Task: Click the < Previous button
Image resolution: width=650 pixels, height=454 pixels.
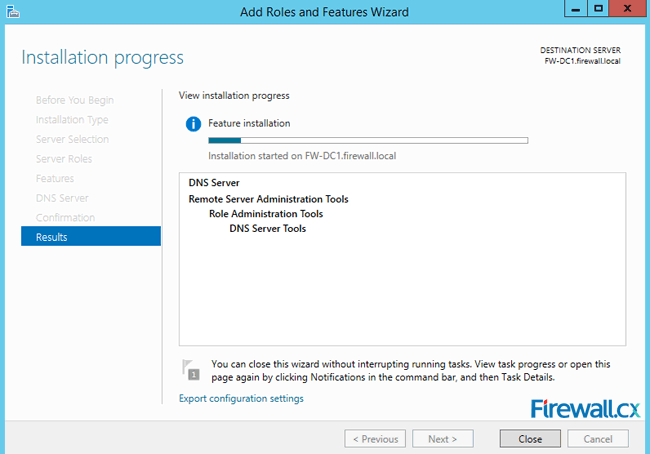Action: pyautogui.click(x=375, y=439)
